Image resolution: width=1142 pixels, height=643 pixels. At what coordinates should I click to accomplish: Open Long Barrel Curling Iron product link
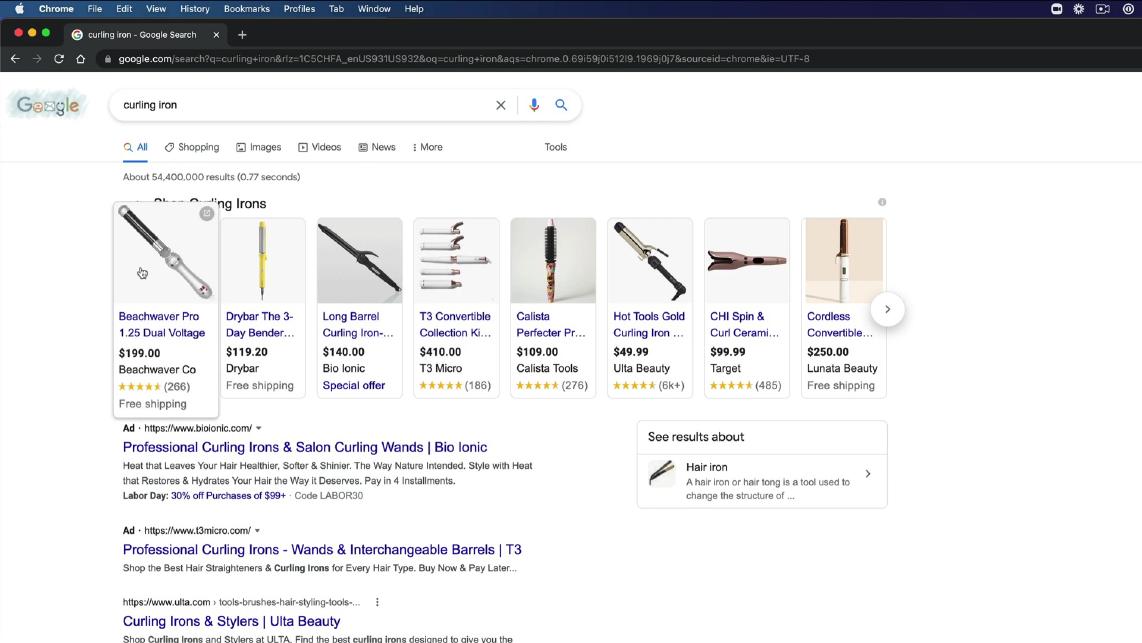click(358, 325)
